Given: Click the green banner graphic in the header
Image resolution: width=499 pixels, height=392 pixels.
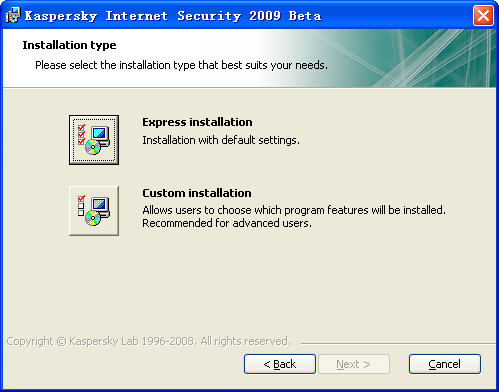Looking at the screenshot, I should (380, 58).
